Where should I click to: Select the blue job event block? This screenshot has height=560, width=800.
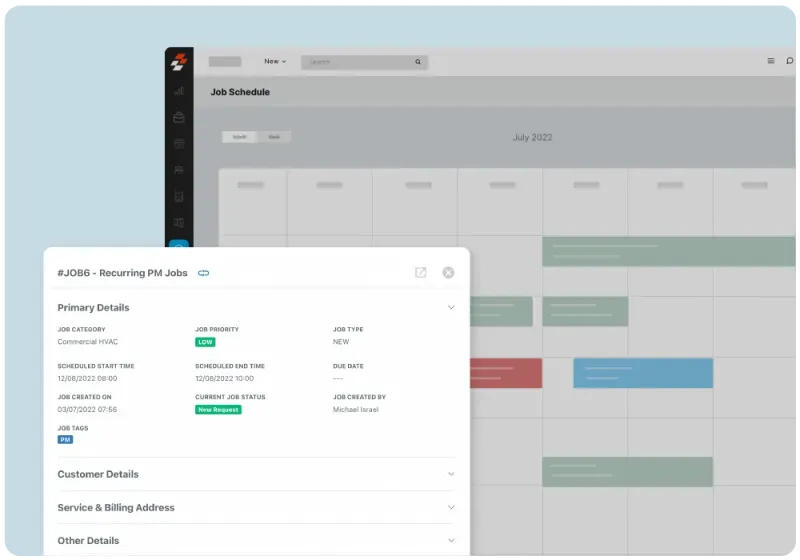[642, 373]
